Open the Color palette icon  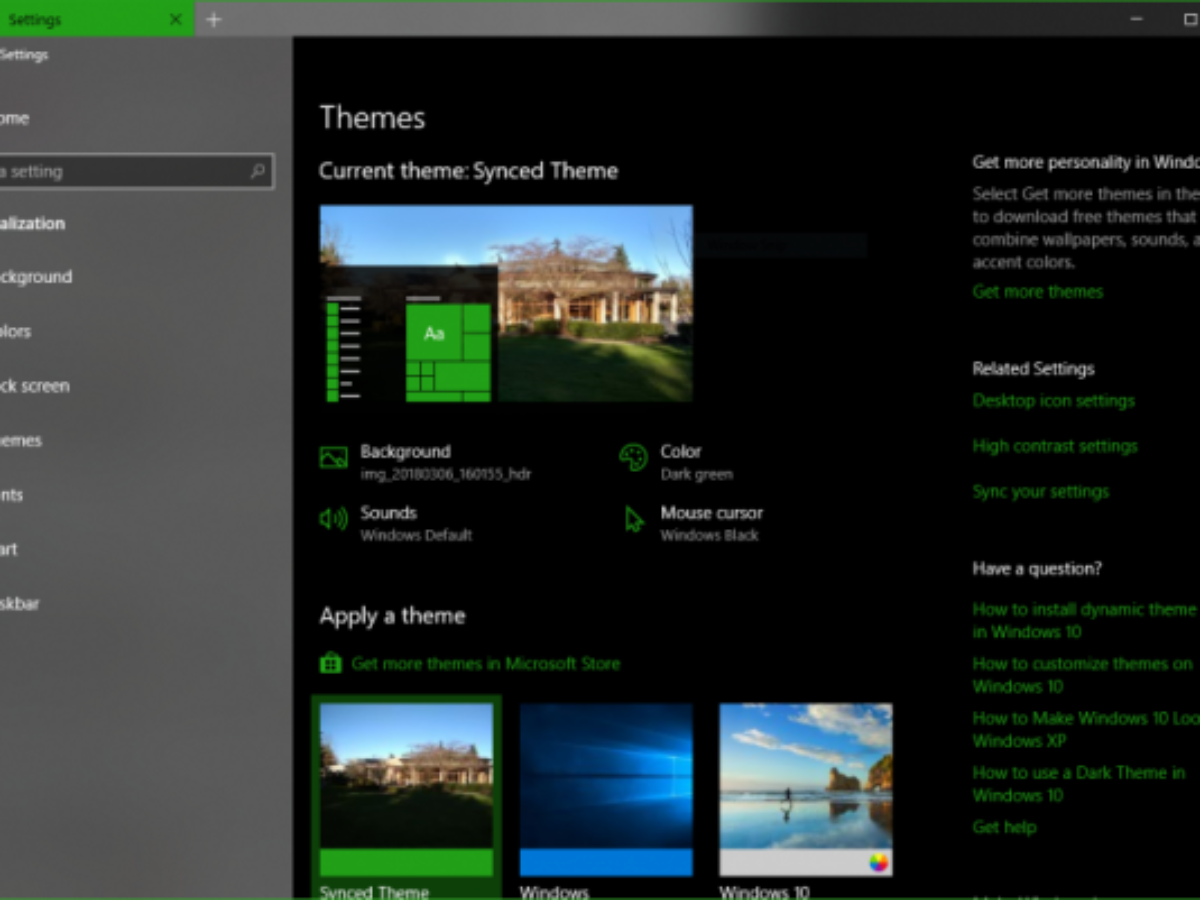[x=633, y=458]
